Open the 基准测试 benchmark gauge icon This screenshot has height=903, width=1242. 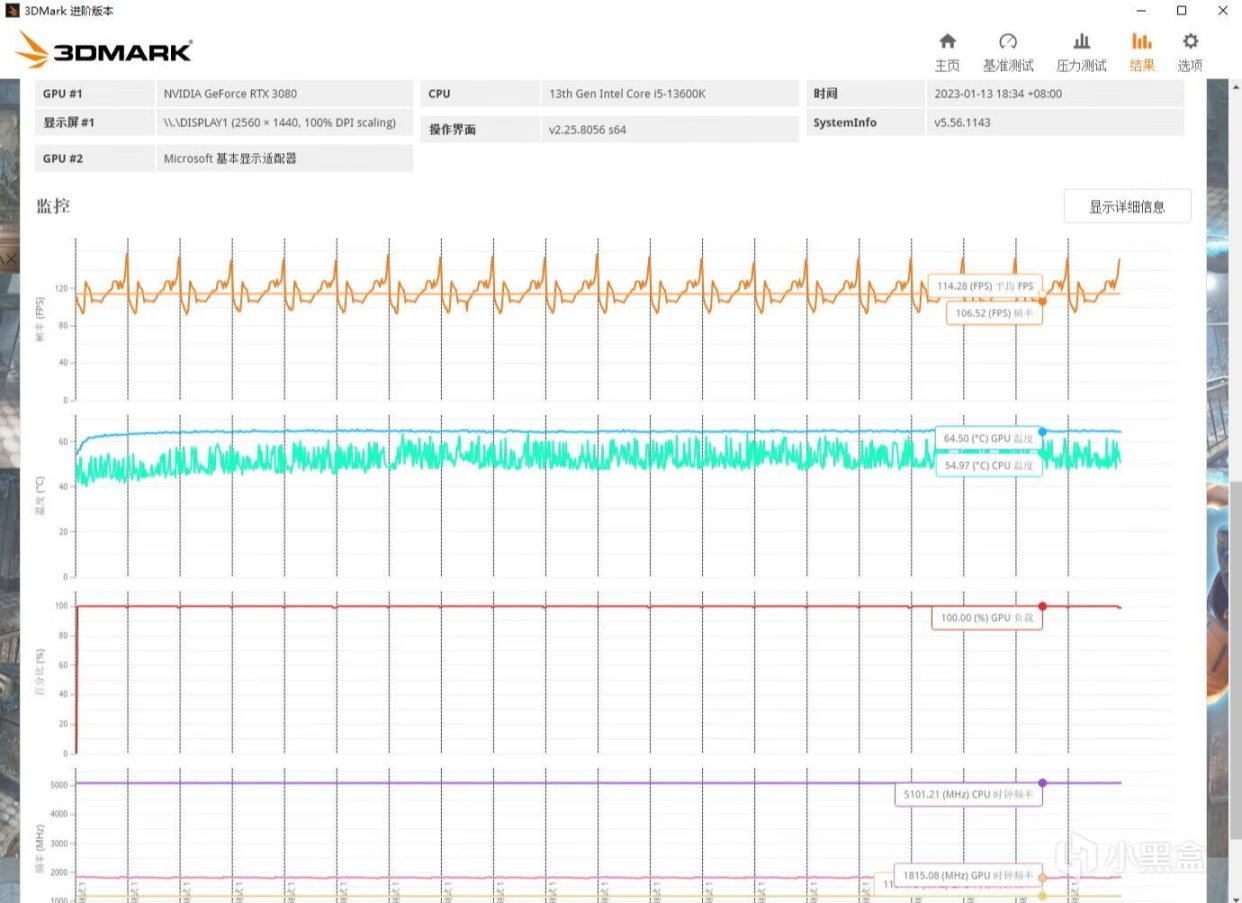(x=1008, y=42)
